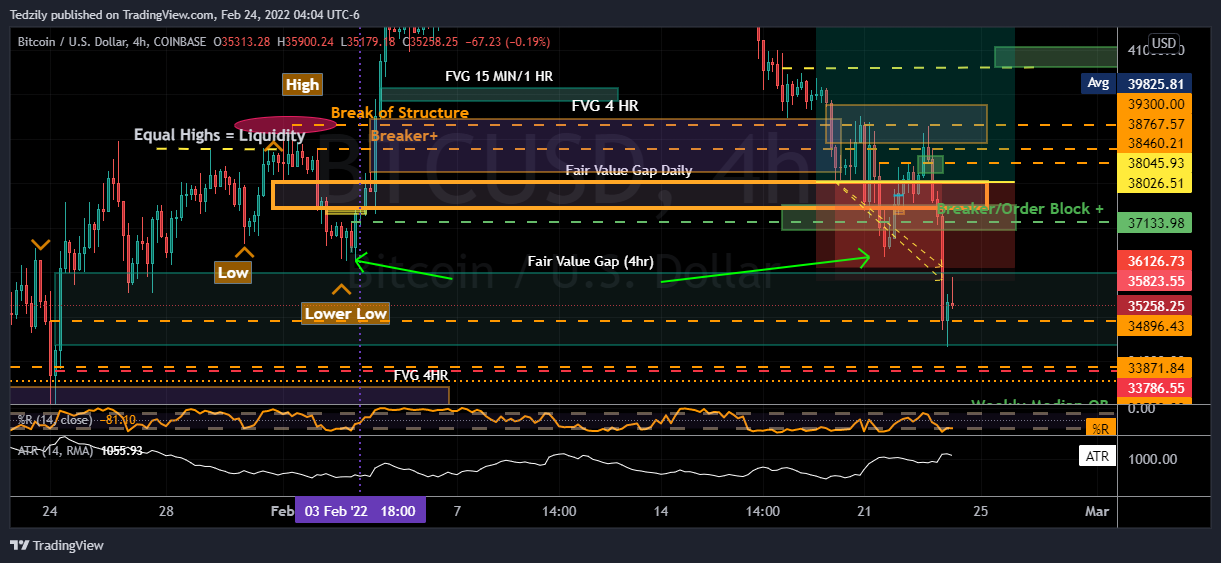The width and height of the screenshot is (1221, 563).
Task: Select the green 37133.98 price tag
Action: coord(1156,222)
